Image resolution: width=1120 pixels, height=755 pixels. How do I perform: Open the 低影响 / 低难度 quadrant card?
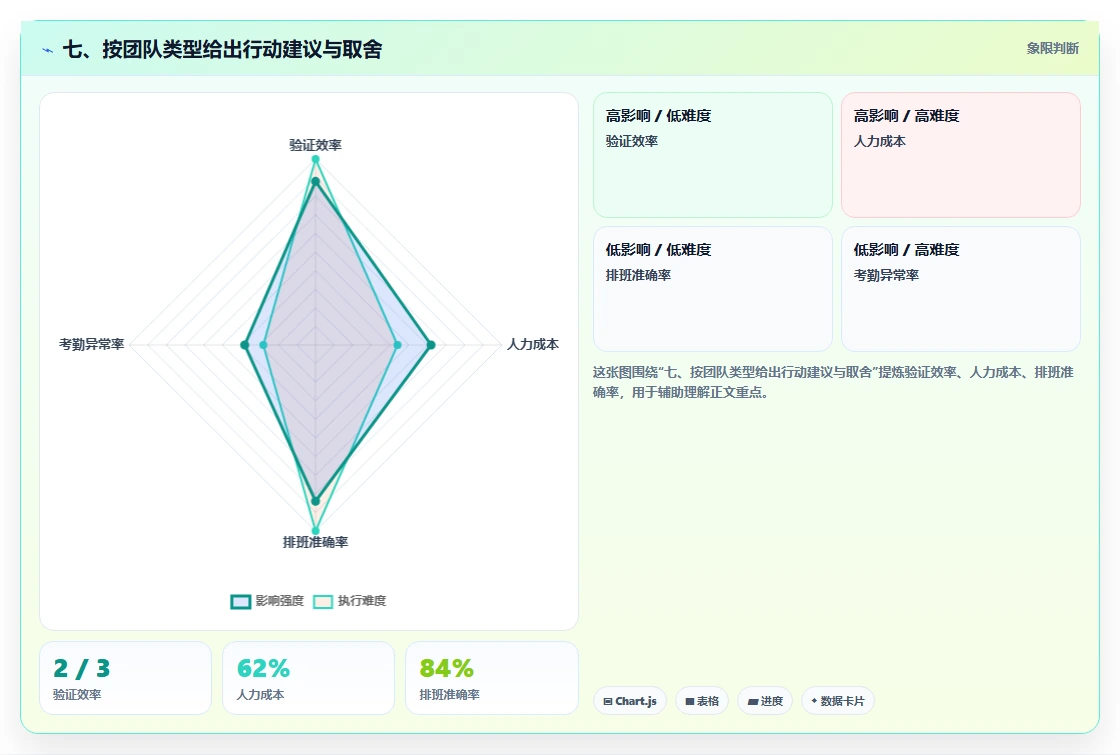pos(713,289)
